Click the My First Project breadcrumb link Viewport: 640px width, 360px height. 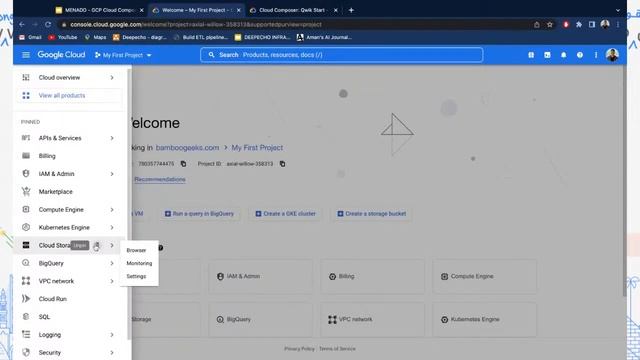click(257, 147)
